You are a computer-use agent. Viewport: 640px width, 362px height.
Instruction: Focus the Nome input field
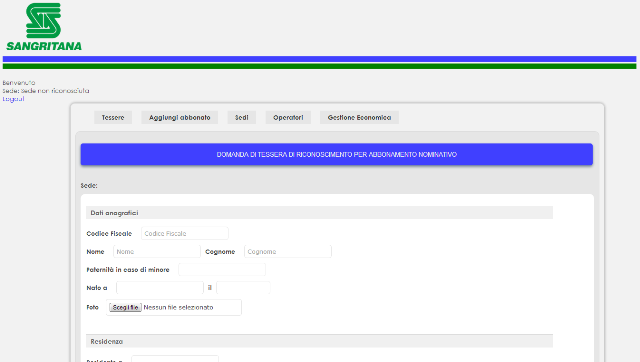click(157, 251)
